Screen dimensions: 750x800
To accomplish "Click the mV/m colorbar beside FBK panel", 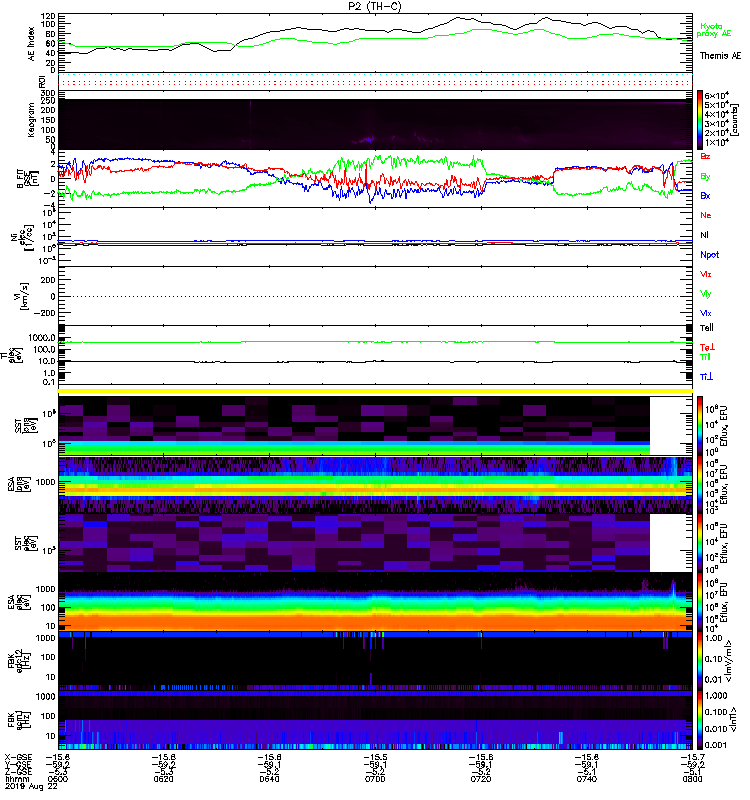I will [699, 661].
